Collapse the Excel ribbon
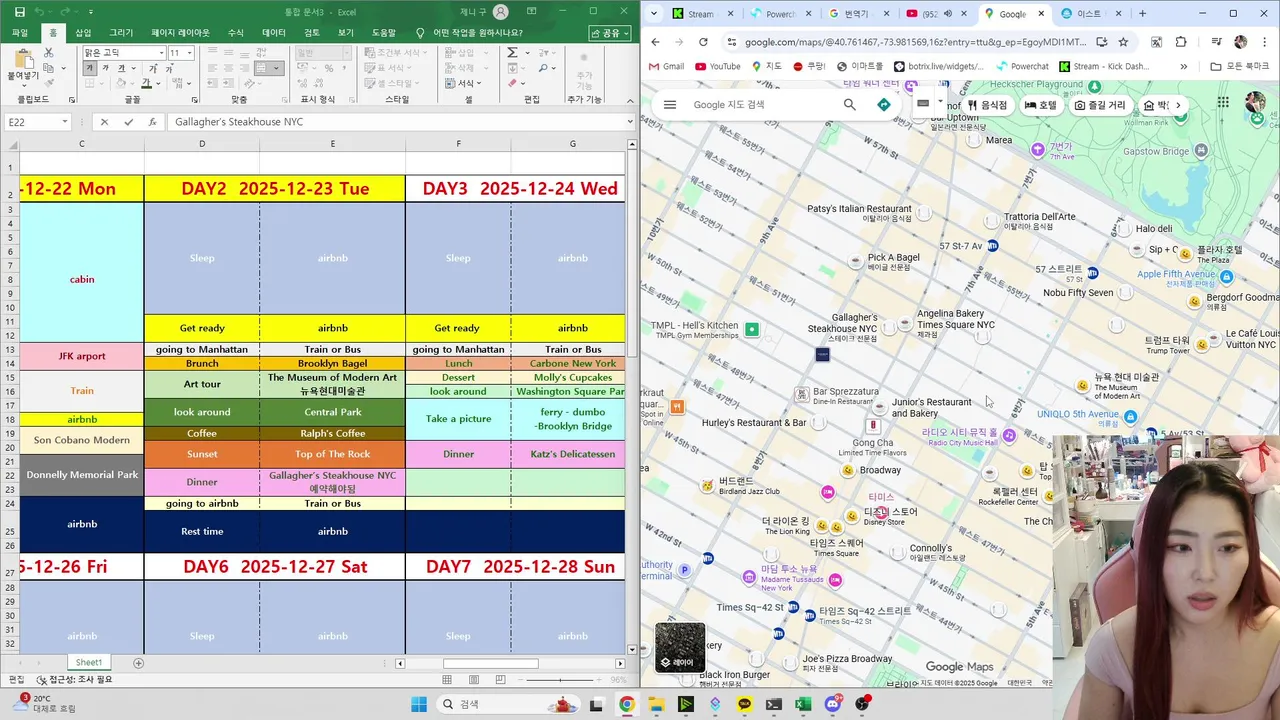 coord(629,101)
